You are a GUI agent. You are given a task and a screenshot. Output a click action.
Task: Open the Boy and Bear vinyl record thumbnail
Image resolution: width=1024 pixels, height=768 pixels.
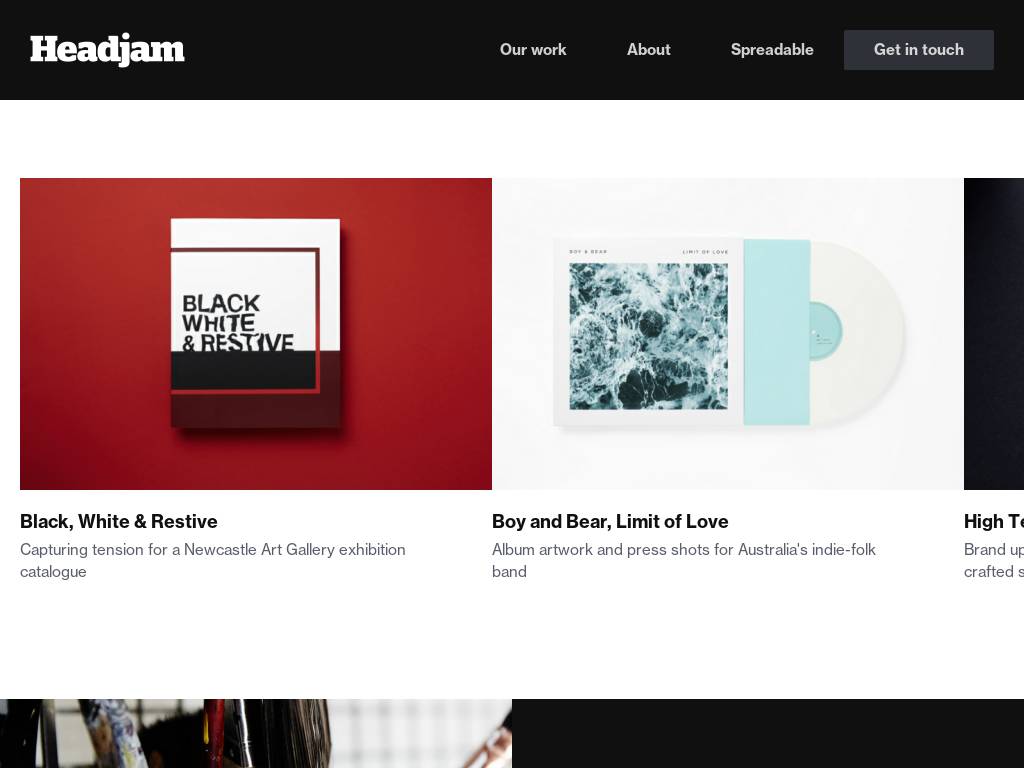point(728,334)
